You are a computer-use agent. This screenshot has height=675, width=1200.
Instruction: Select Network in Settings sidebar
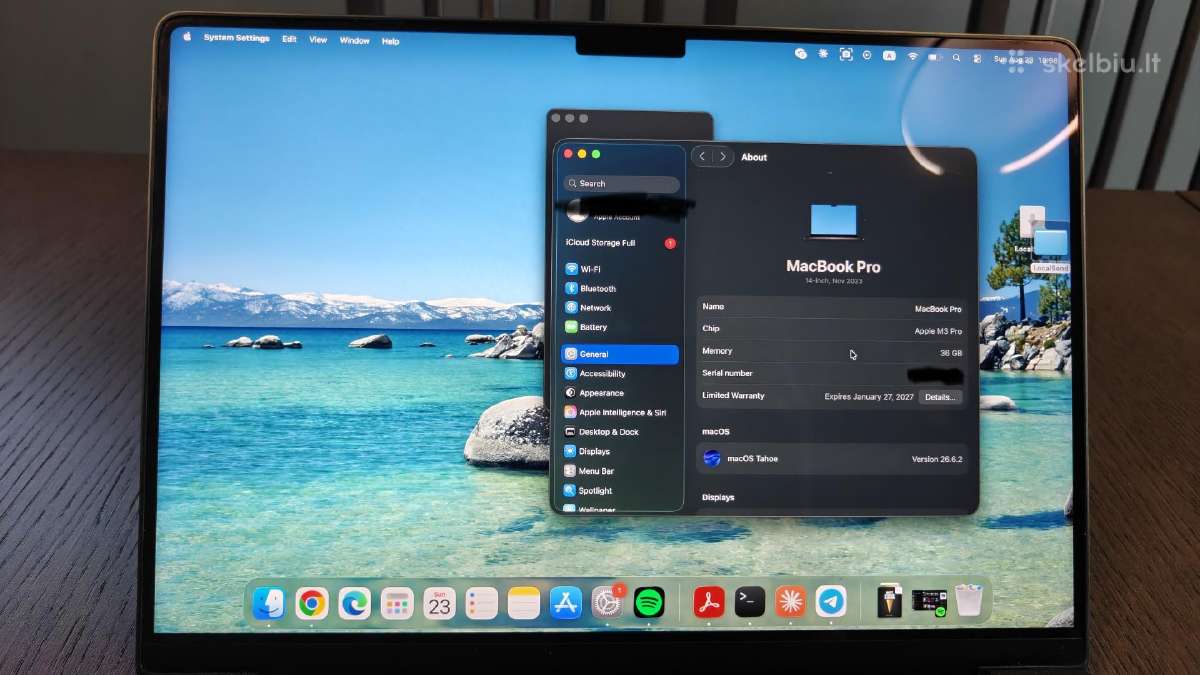click(x=620, y=308)
